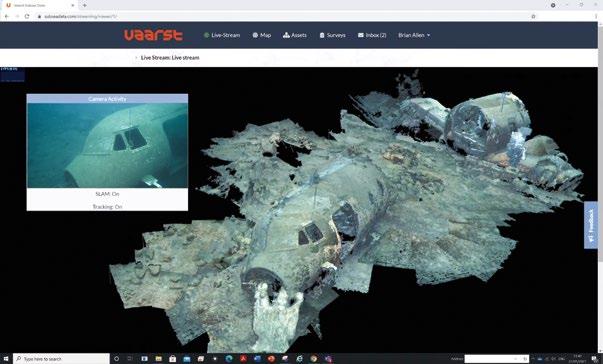Click the Inbox envelope icon
603x364 pixels.
click(x=361, y=35)
